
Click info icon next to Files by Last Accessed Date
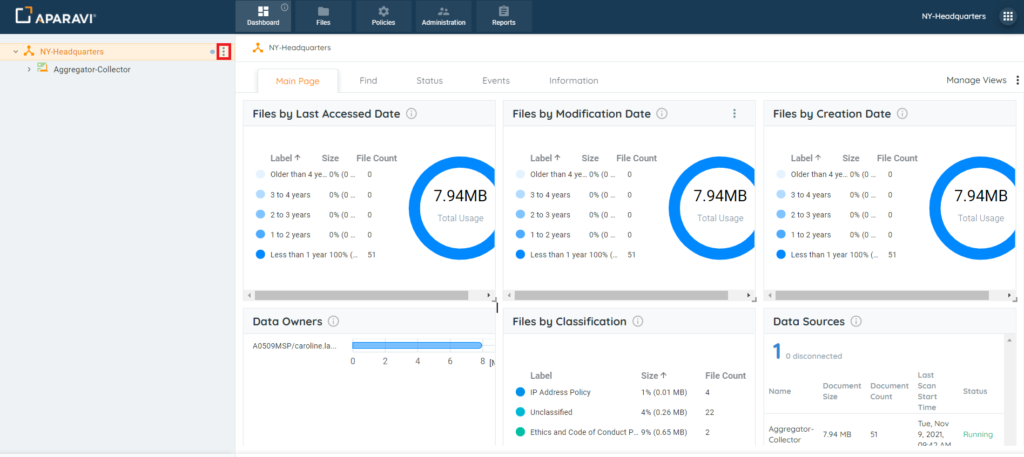pyautogui.click(x=412, y=114)
